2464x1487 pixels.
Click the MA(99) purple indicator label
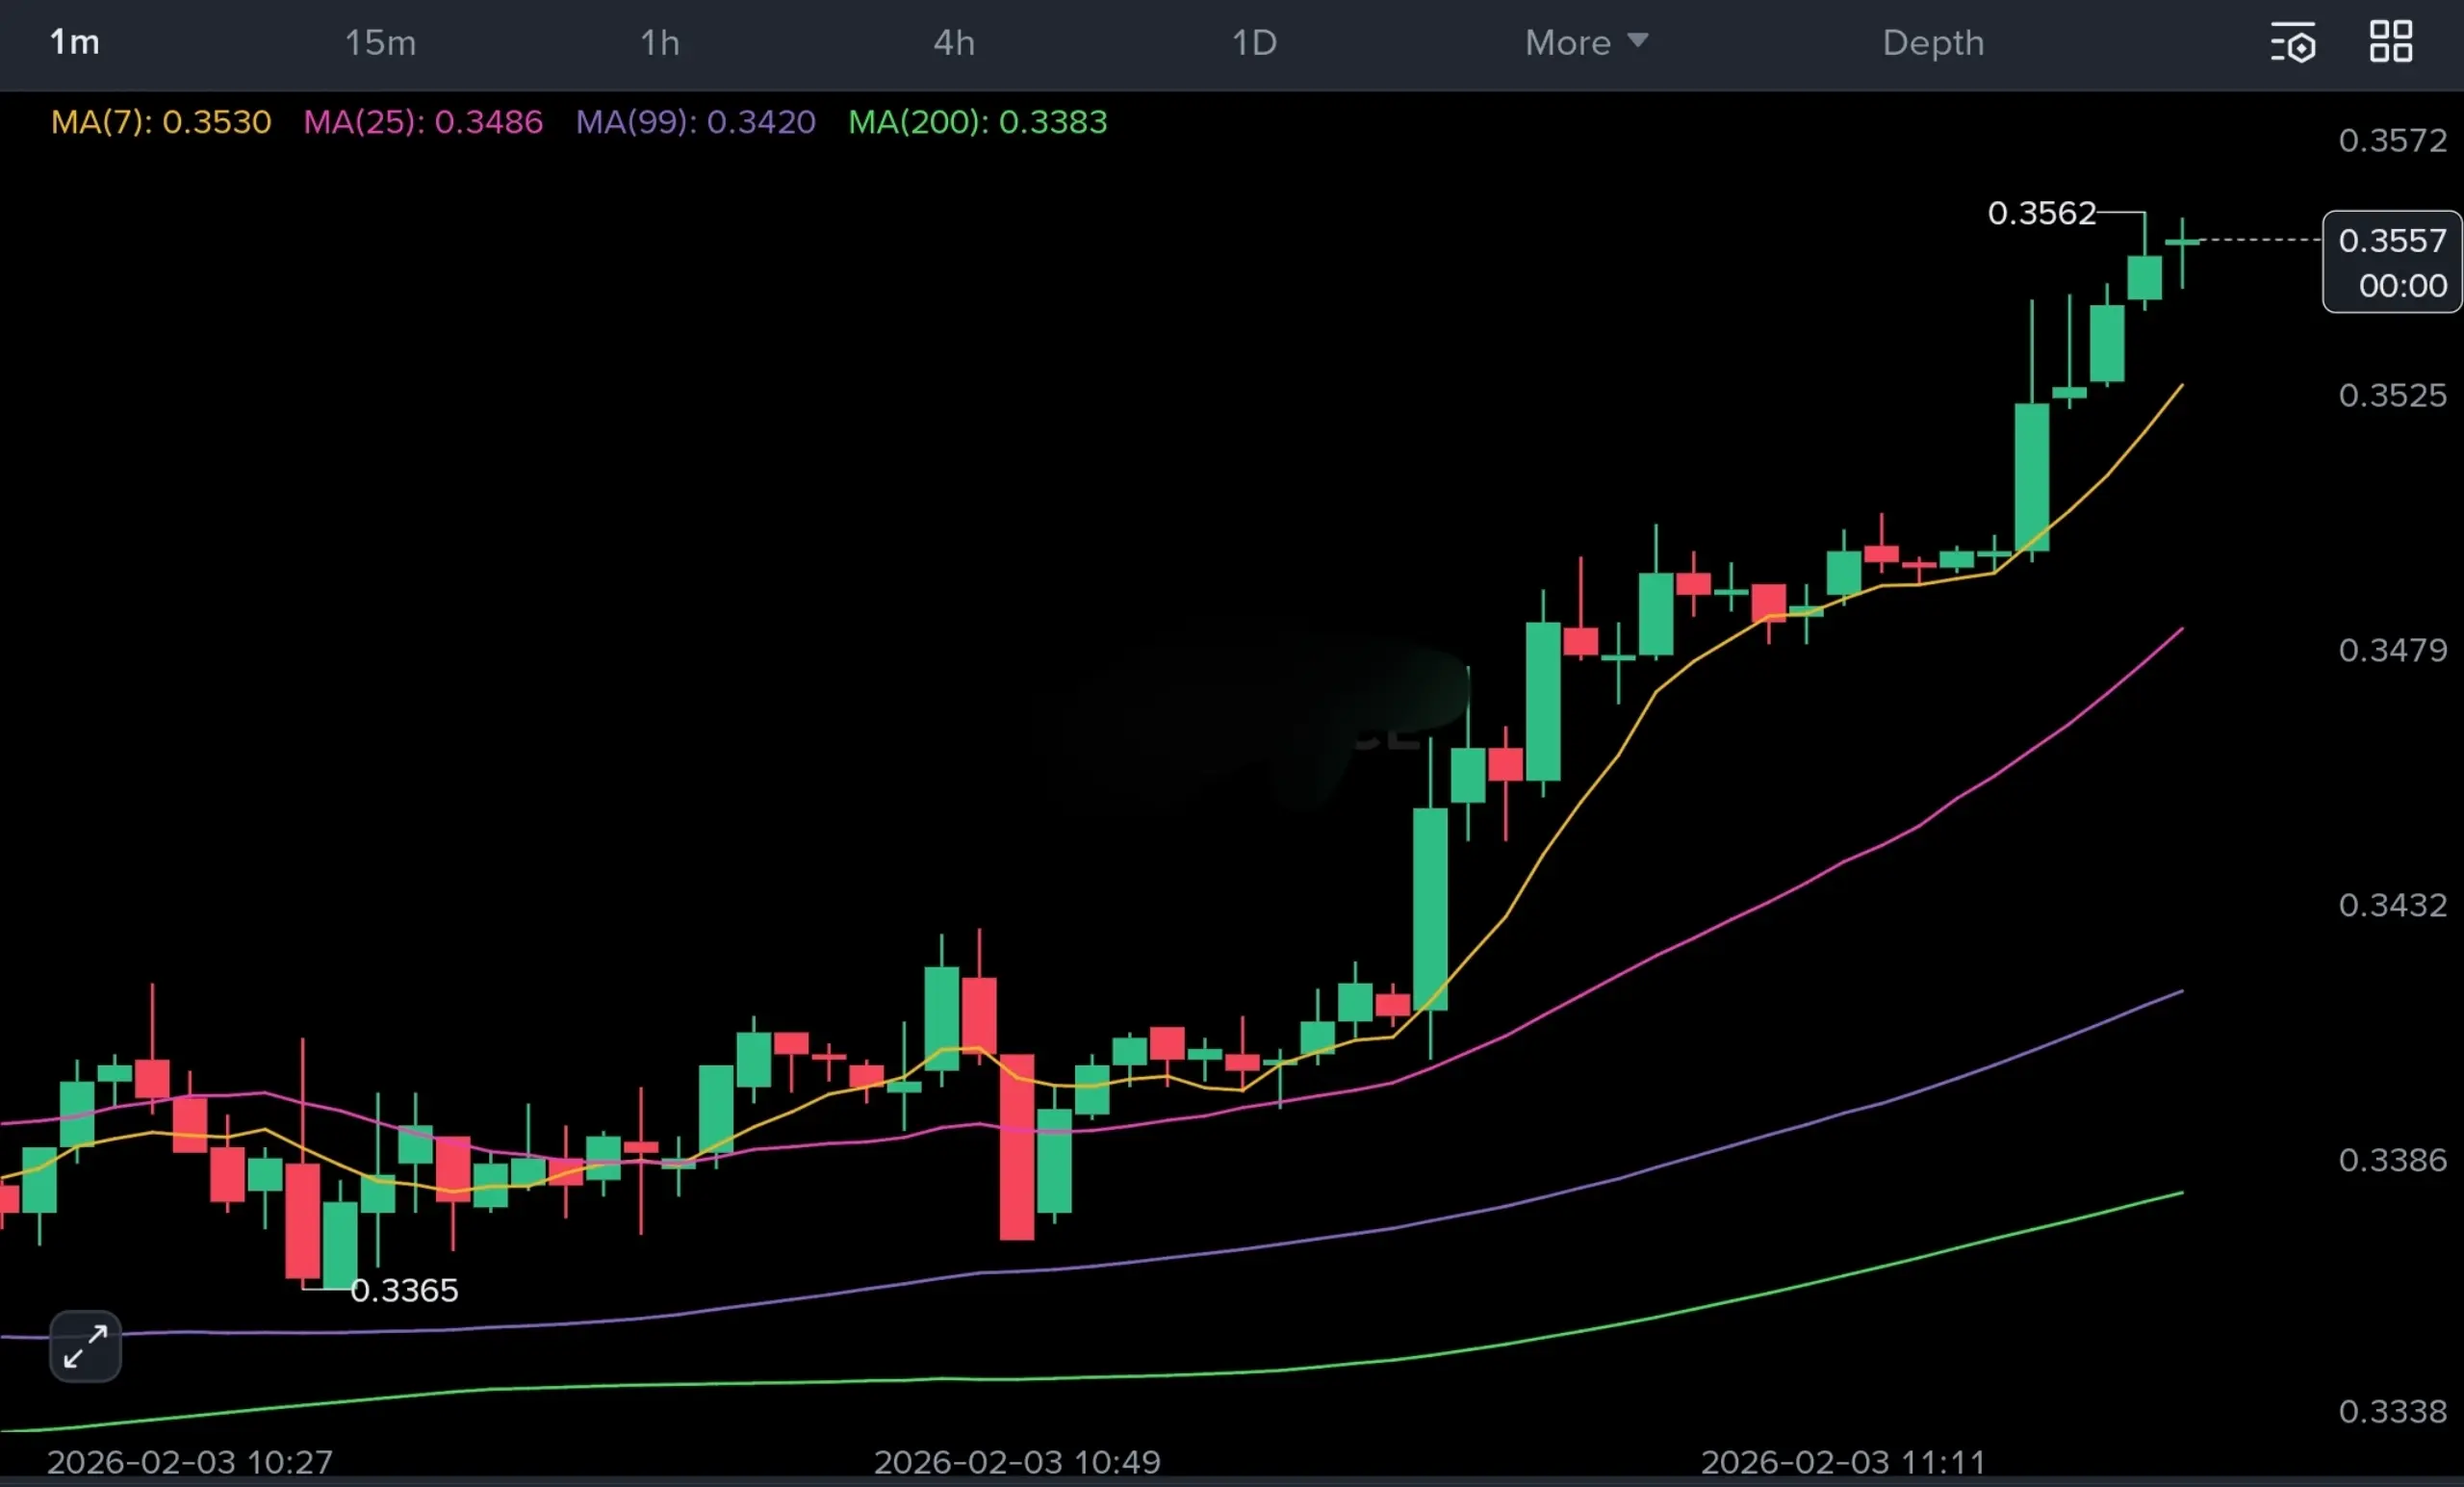tap(695, 122)
